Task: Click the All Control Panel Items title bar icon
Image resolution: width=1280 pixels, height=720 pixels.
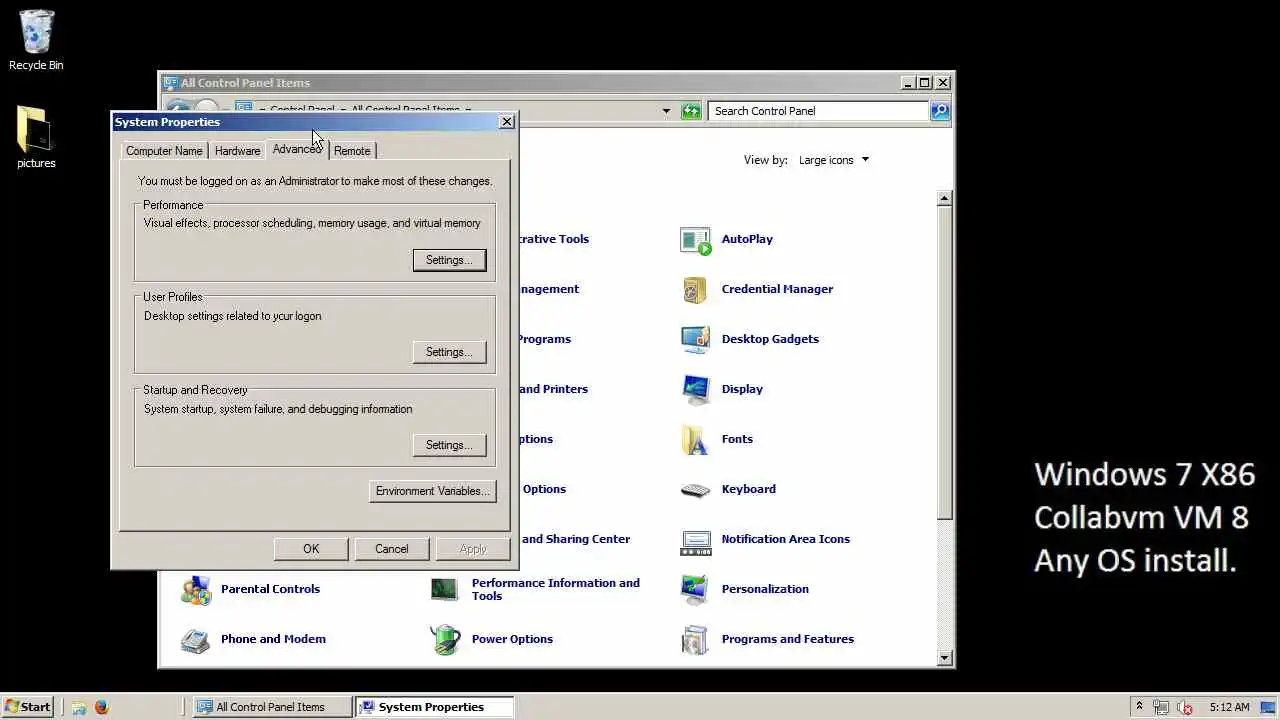Action: (170, 83)
